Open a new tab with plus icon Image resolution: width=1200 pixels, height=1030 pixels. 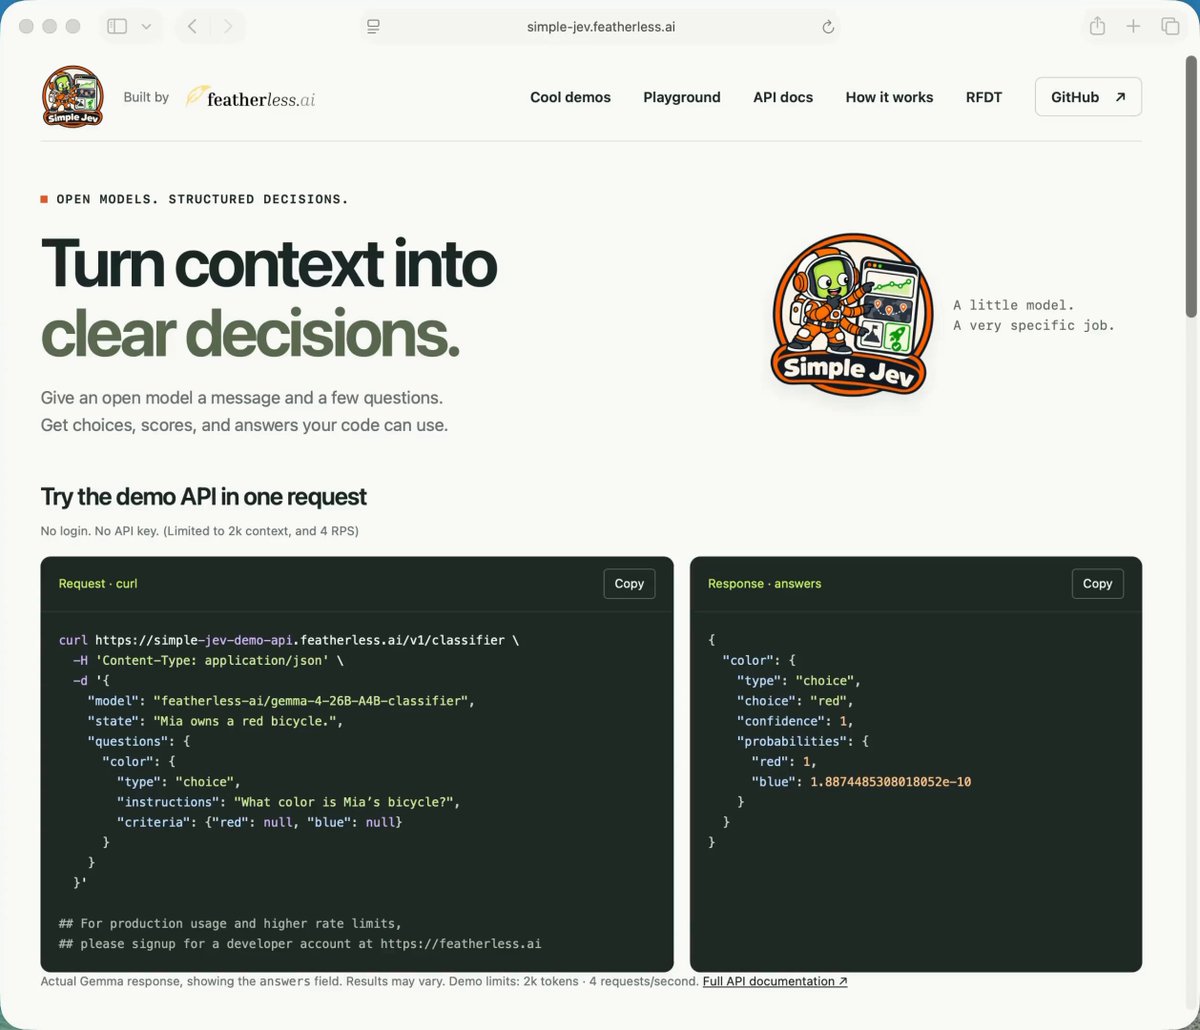pyautogui.click(x=1133, y=27)
